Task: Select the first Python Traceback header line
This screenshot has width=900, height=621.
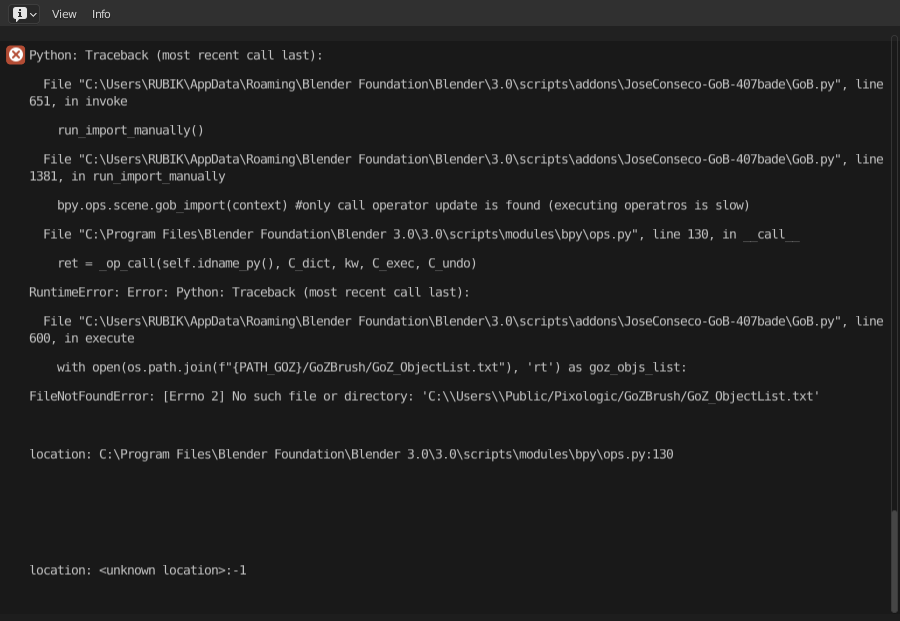Action: coord(176,55)
